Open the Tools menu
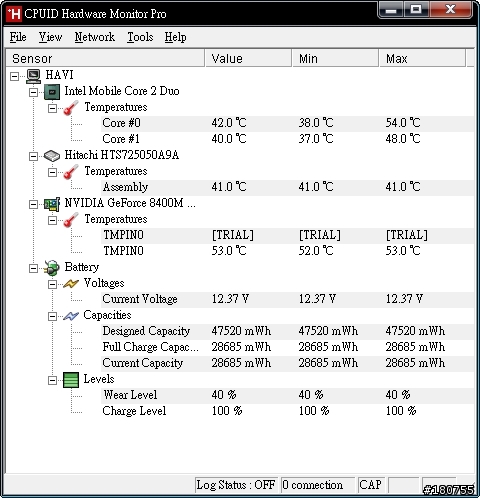480x498 pixels. [x=140, y=37]
